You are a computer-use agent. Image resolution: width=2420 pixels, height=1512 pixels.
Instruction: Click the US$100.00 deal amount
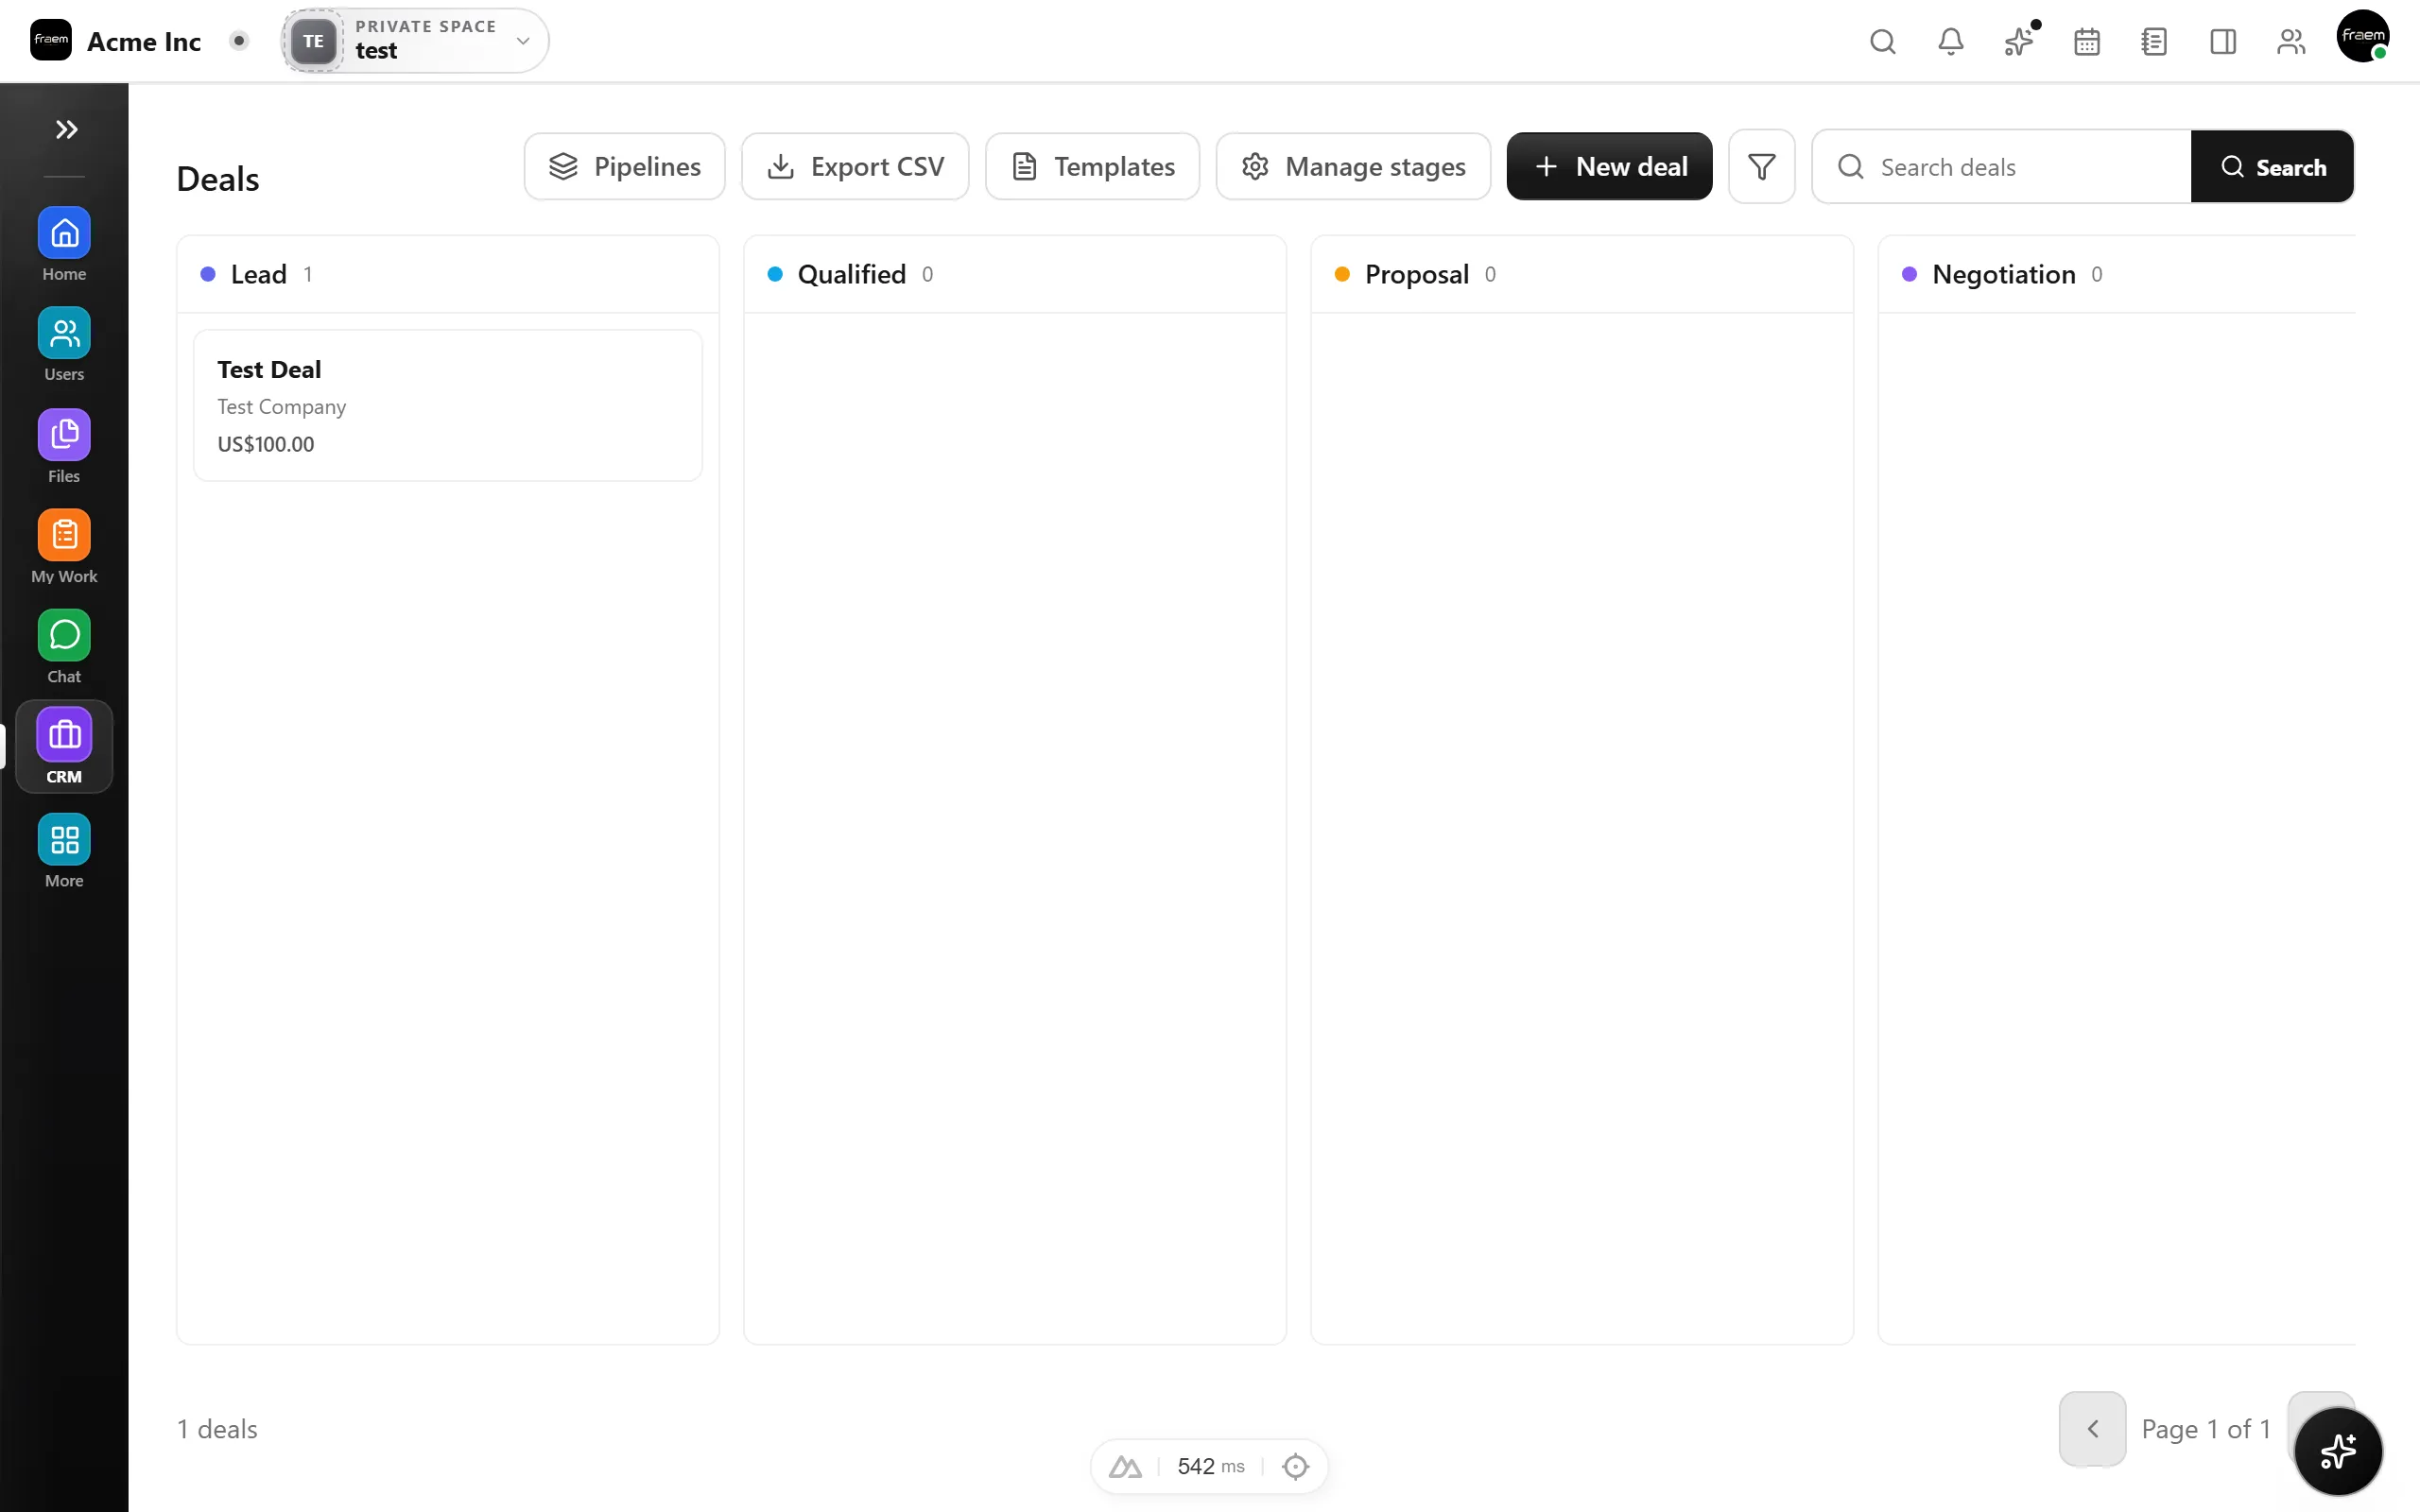click(266, 444)
